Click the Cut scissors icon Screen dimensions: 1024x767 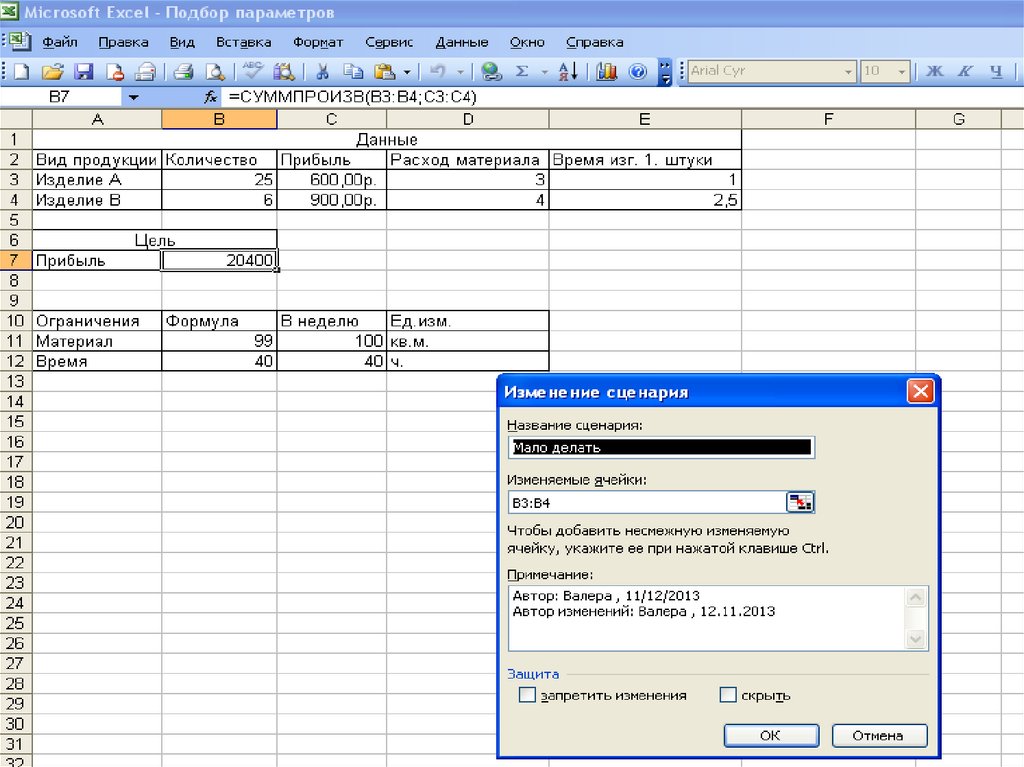coord(323,71)
